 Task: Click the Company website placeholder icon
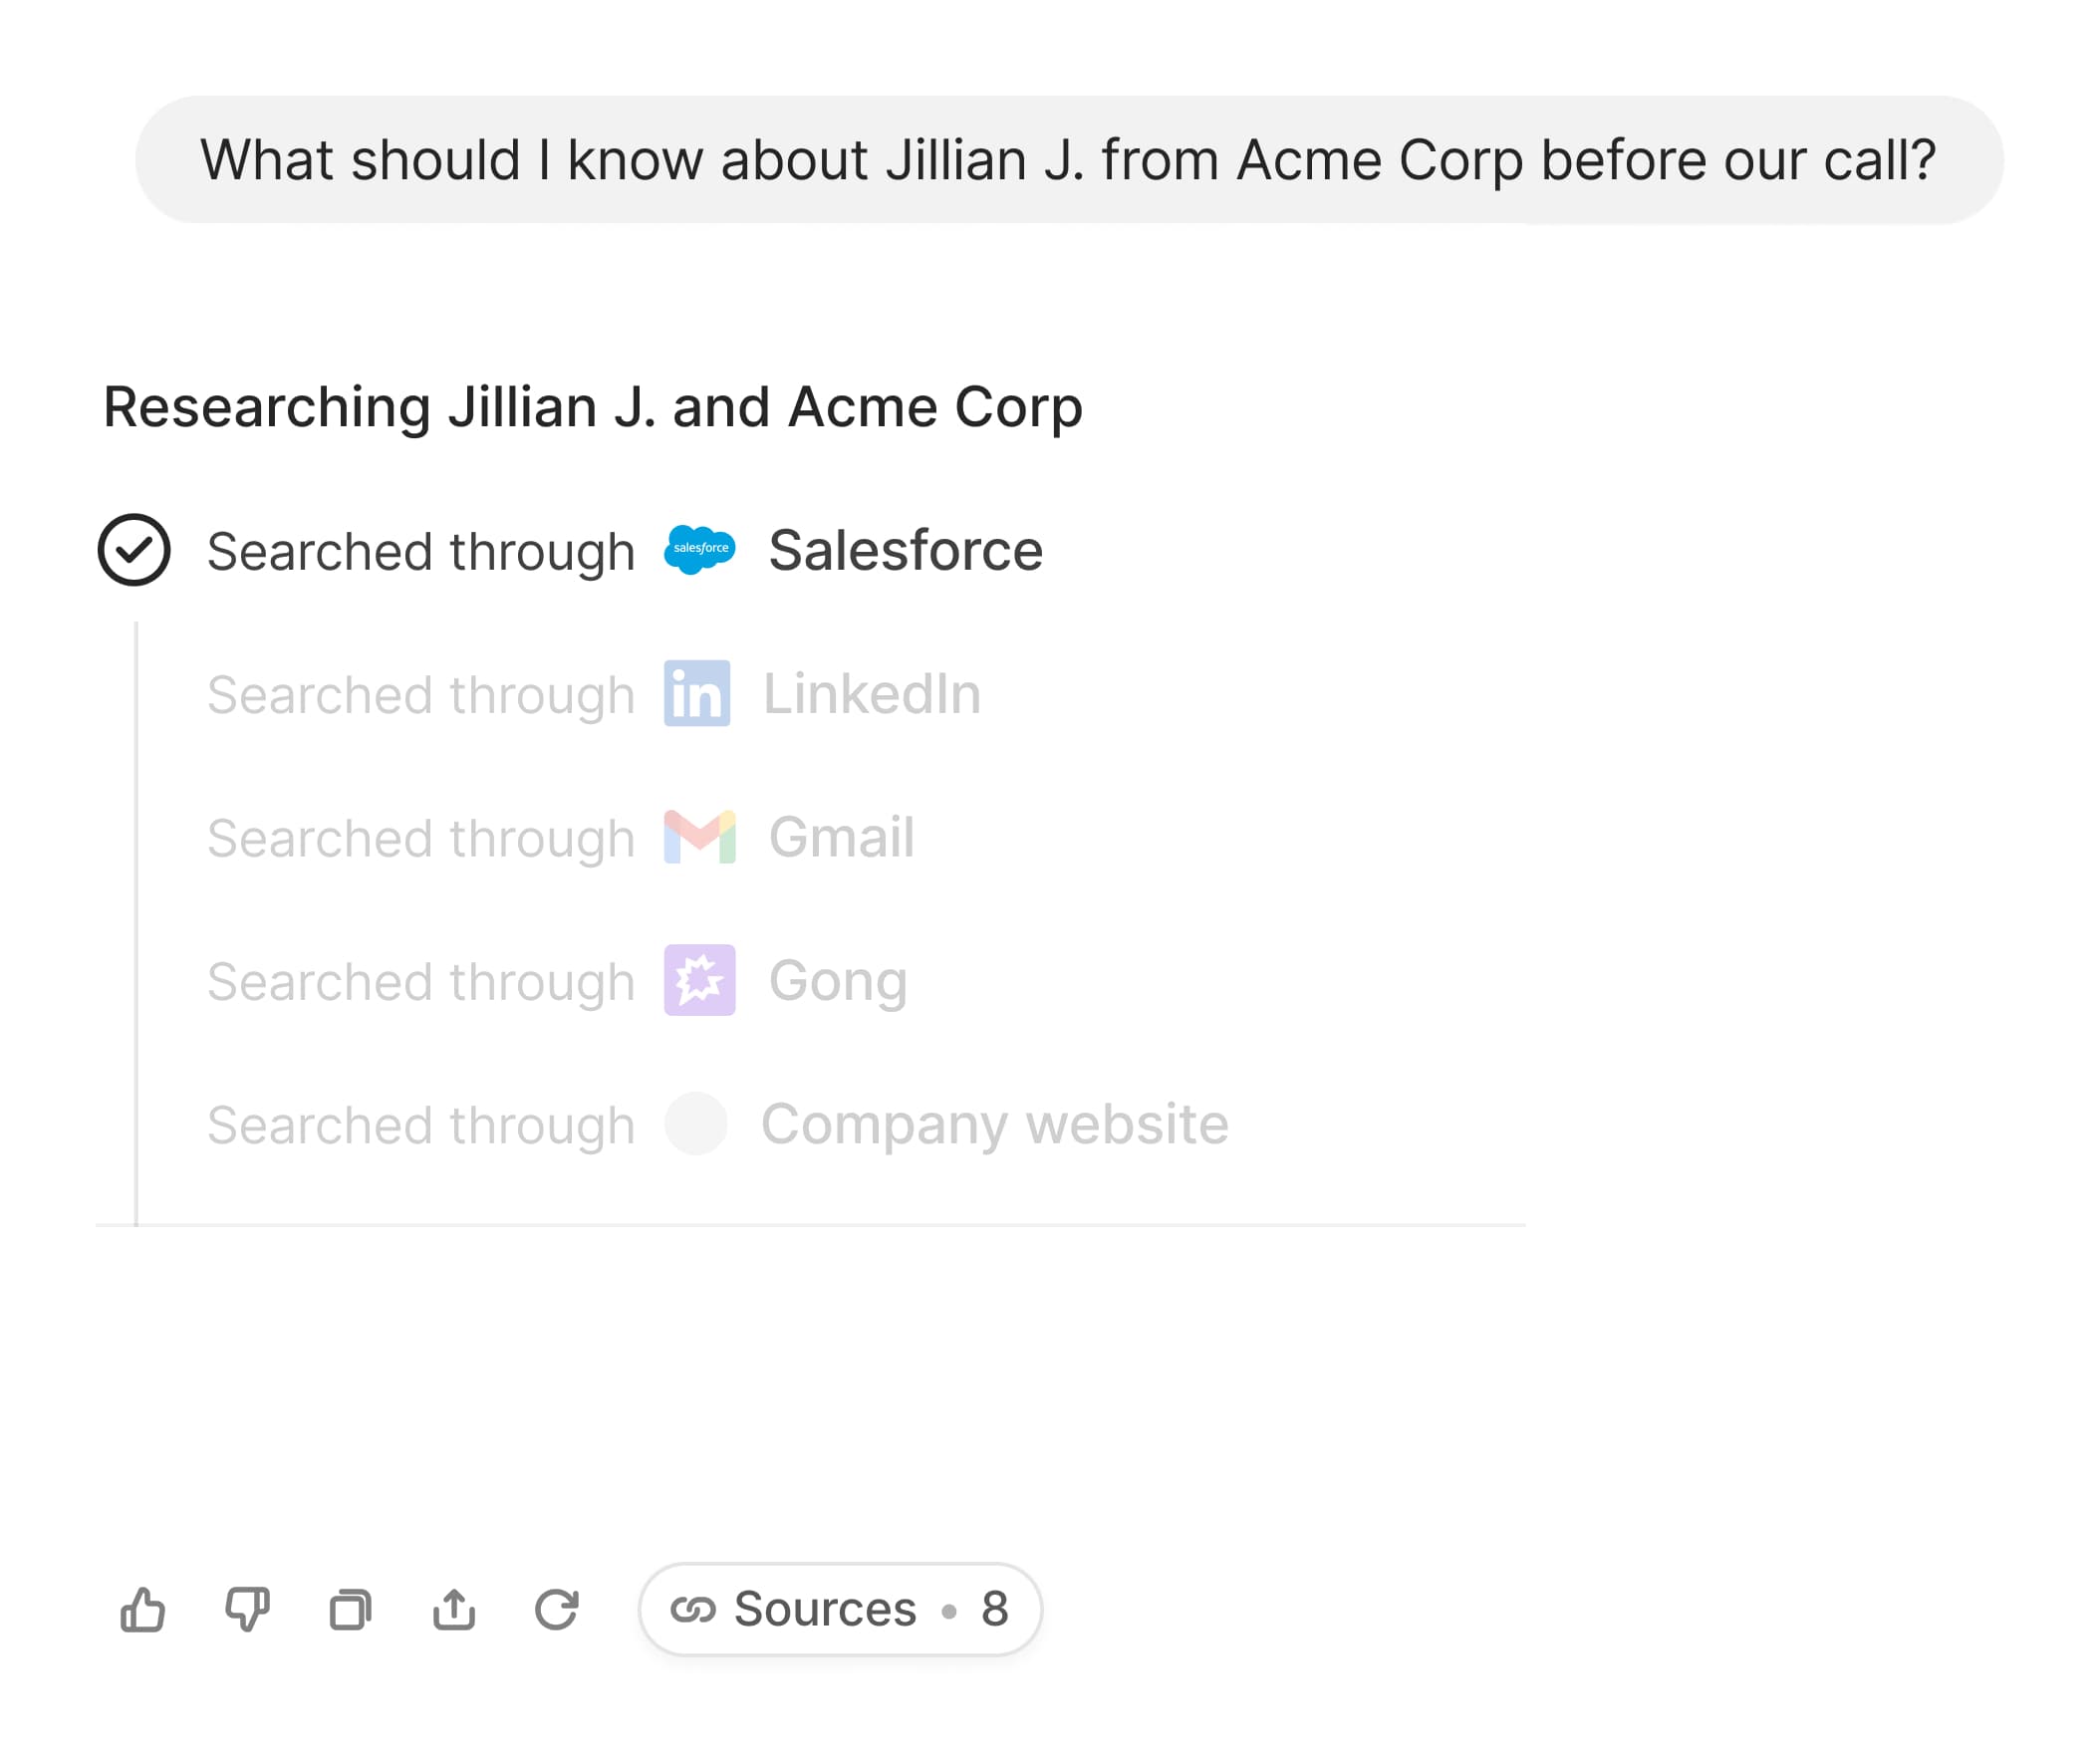(x=696, y=1124)
